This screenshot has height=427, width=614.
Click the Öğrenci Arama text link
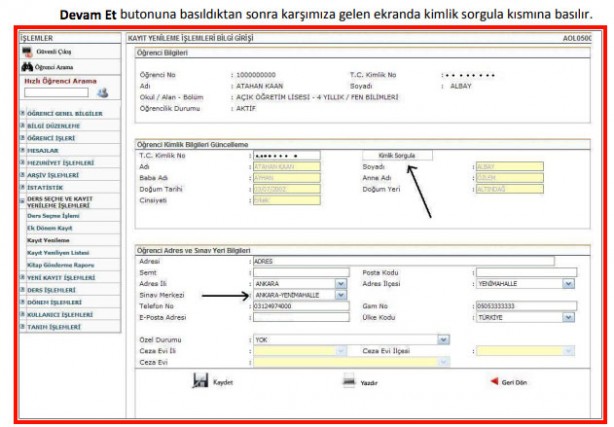(54, 67)
